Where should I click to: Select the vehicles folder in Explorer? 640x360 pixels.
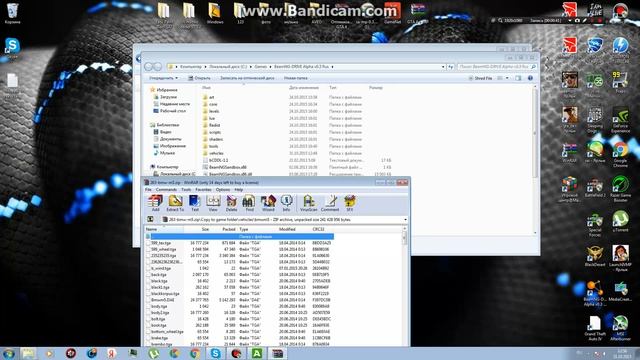coord(213,153)
